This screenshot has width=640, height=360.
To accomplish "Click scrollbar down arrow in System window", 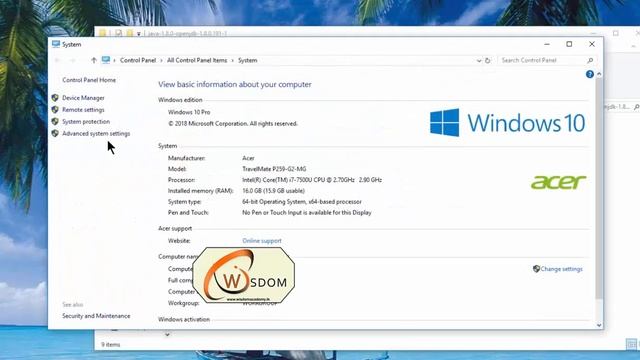I will [599, 325].
